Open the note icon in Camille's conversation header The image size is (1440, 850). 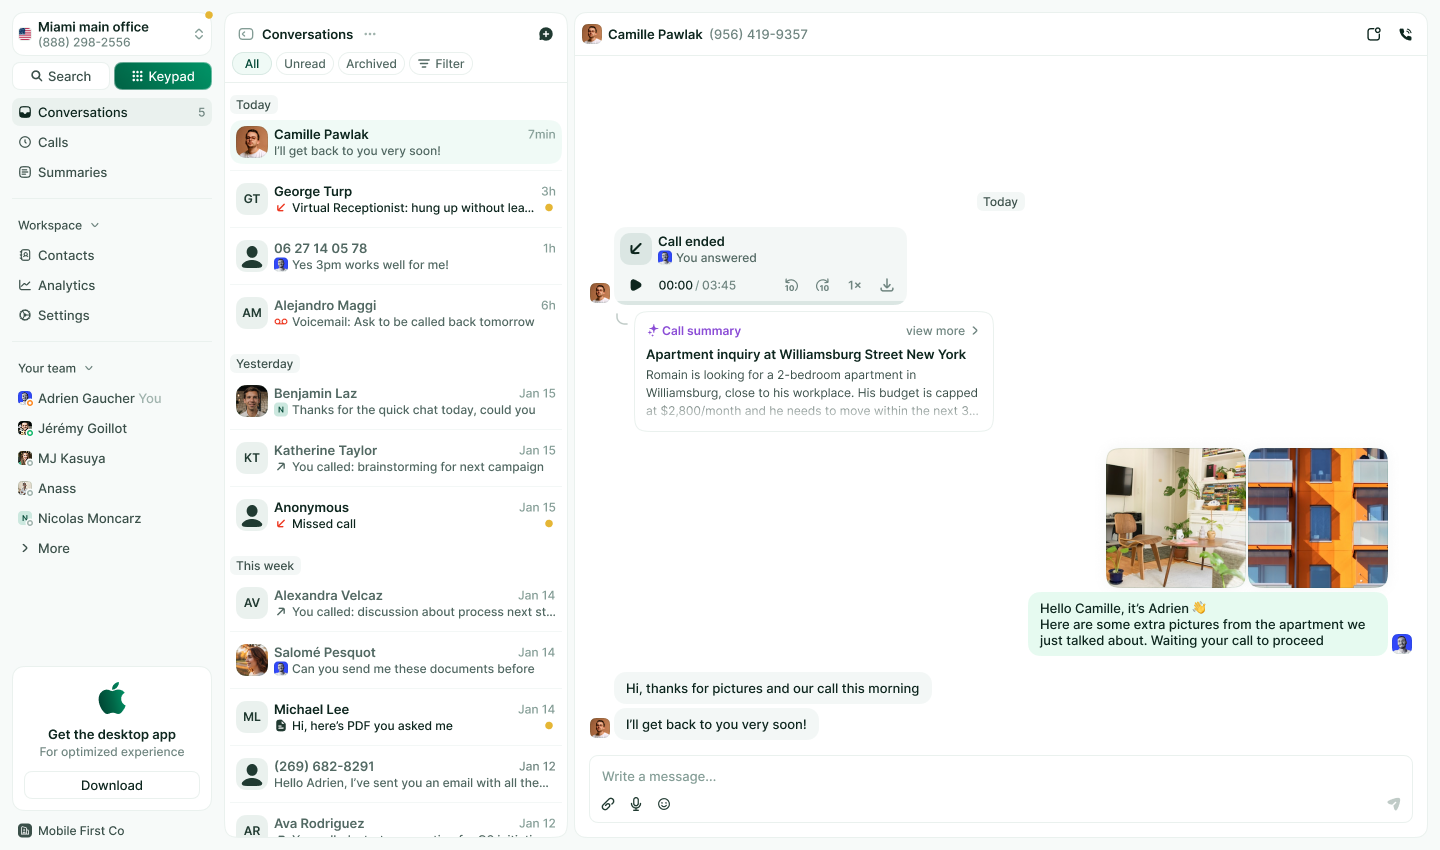1374,34
